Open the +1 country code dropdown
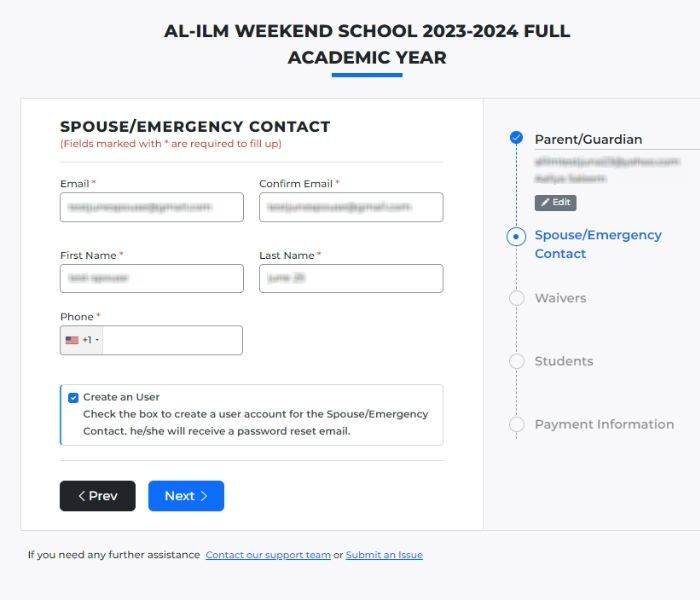The image size is (700, 600). [x=90, y=340]
